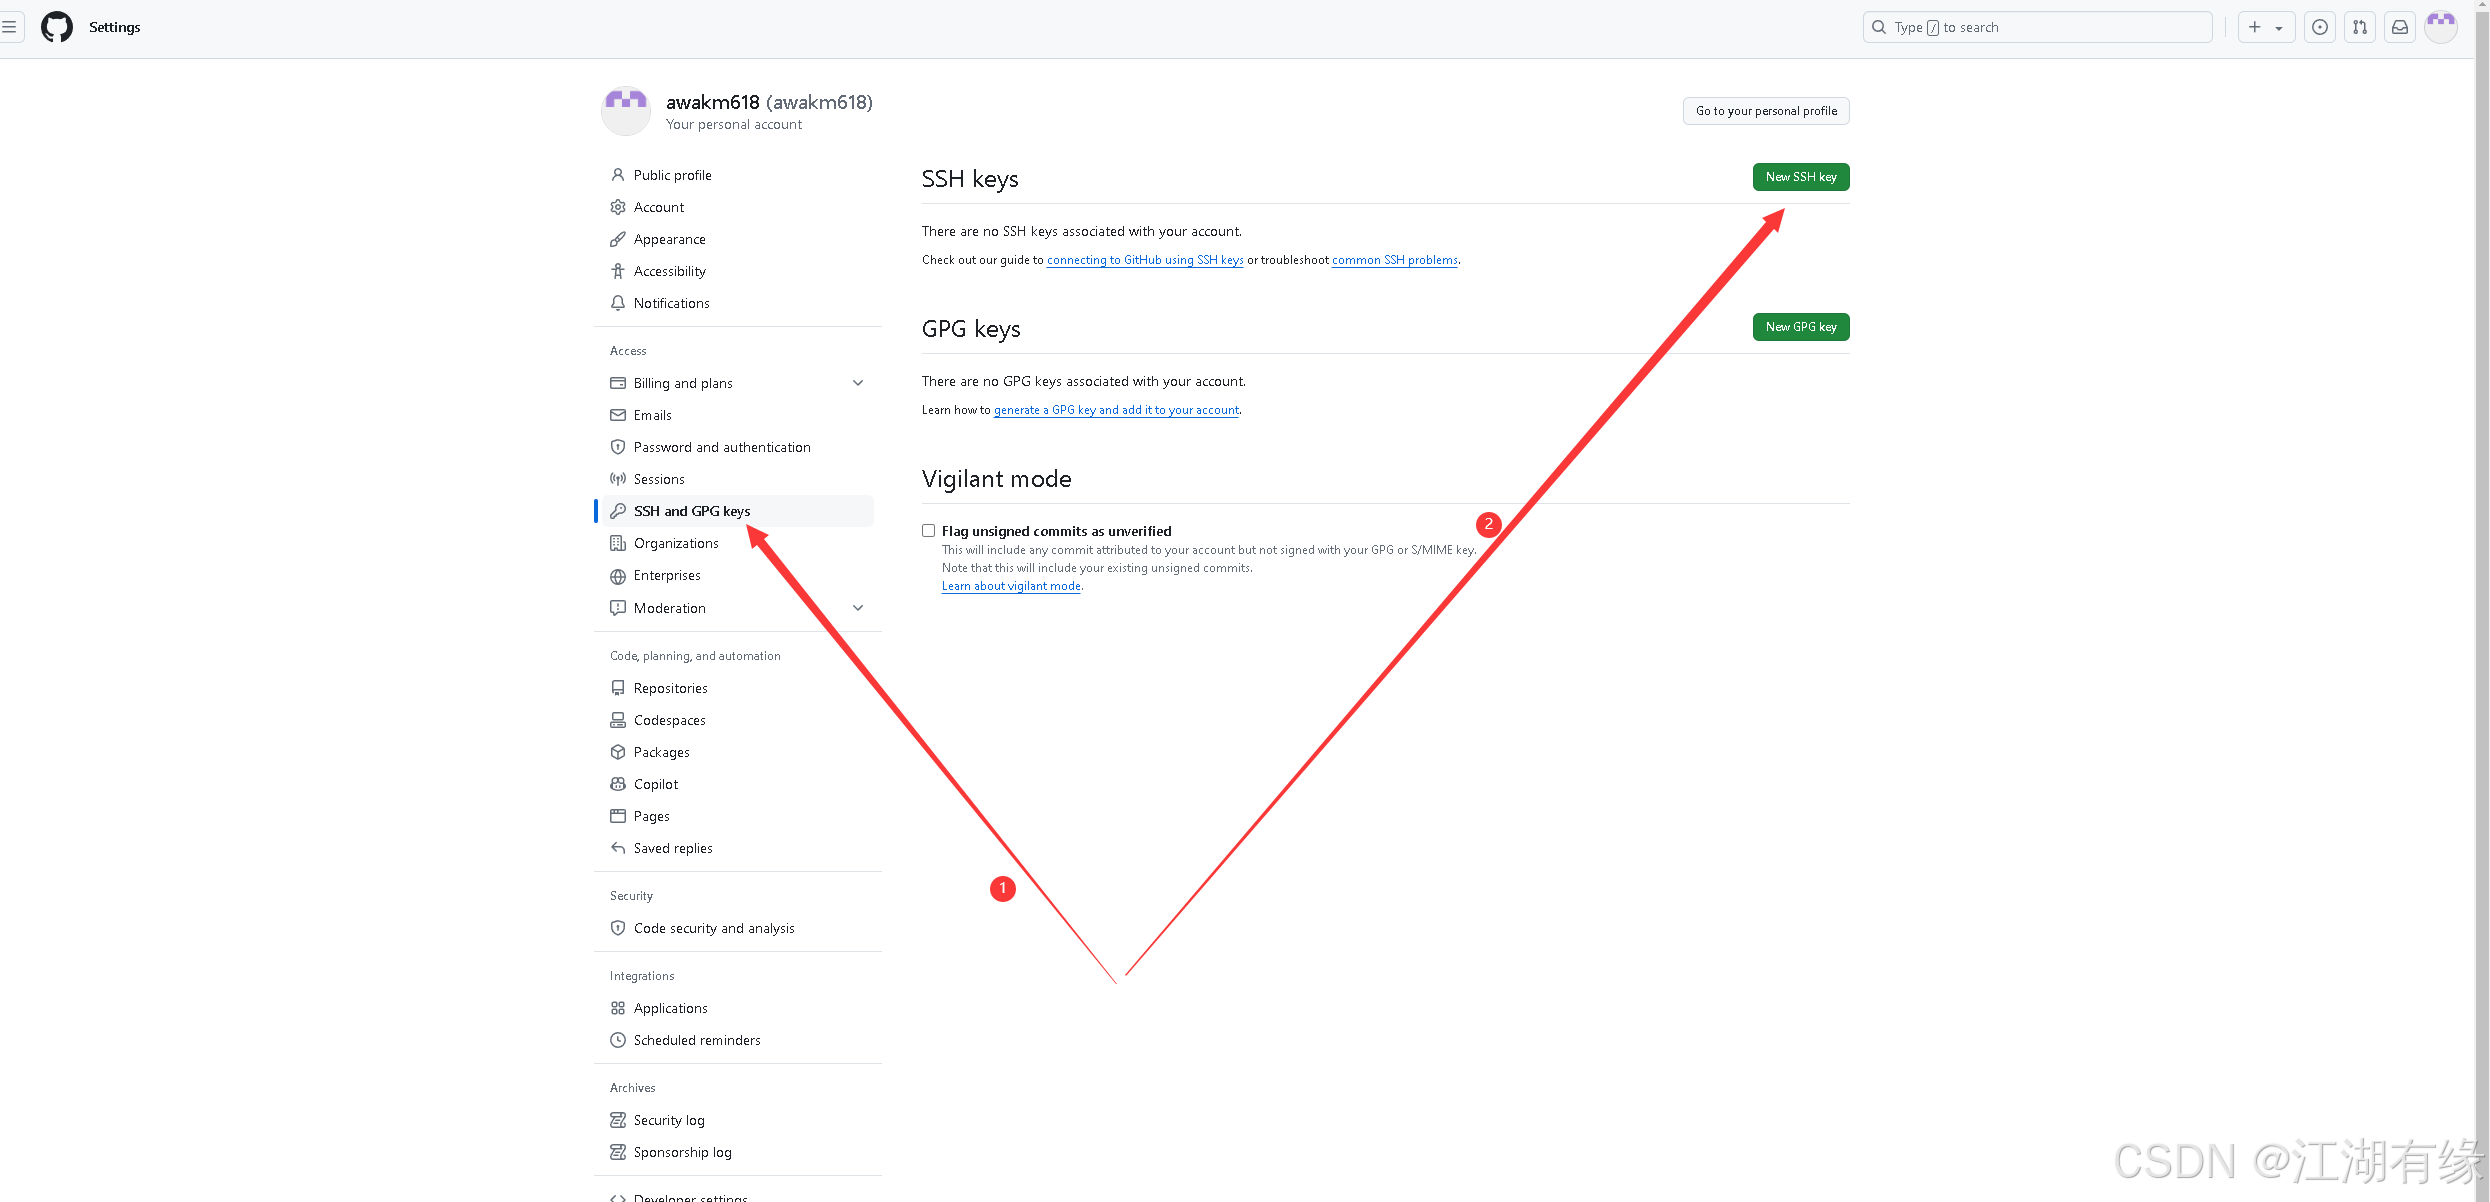Open Appearance settings

click(738, 239)
